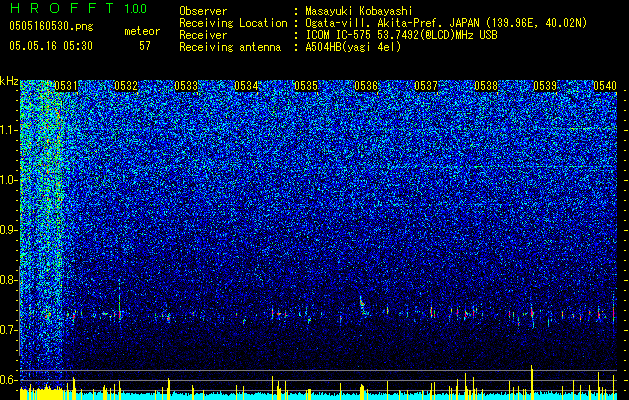Click the 0.6 kHz axis label
629x400 pixels.
tap(9, 380)
